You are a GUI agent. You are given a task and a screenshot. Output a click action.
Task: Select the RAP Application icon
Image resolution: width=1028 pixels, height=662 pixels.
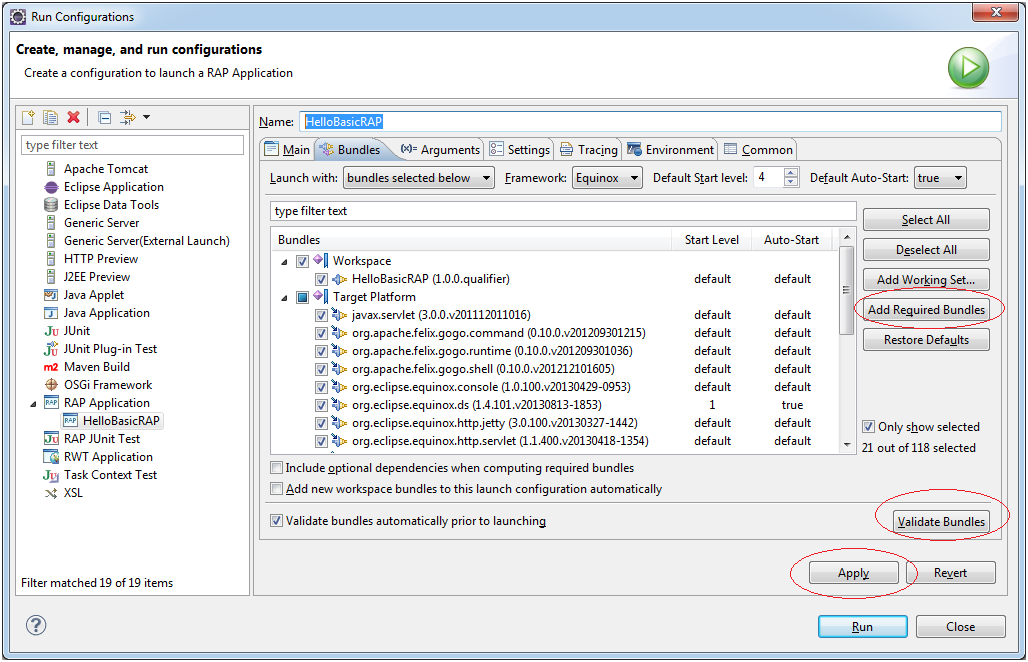click(51, 402)
